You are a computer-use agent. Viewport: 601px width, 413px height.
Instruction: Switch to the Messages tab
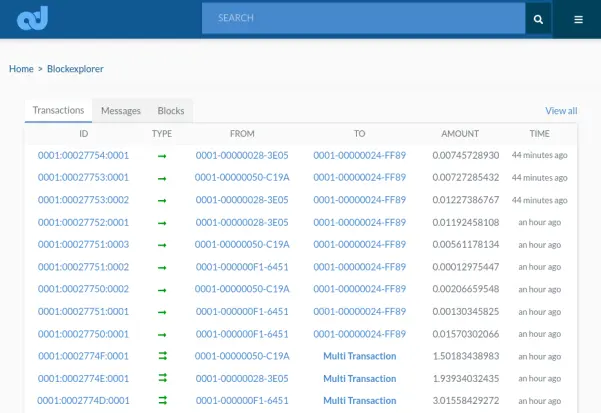pos(121,111)
